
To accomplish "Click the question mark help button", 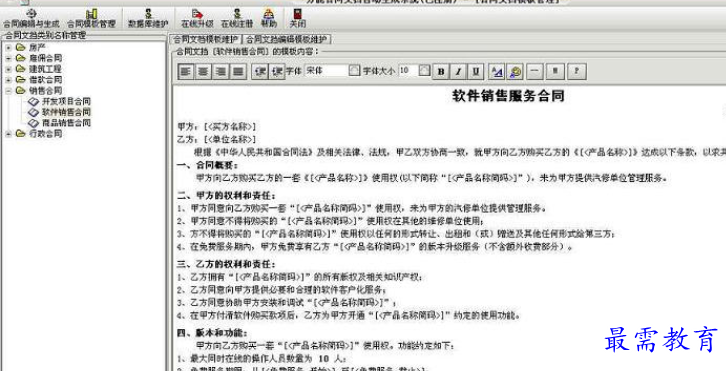I will 576,71.
